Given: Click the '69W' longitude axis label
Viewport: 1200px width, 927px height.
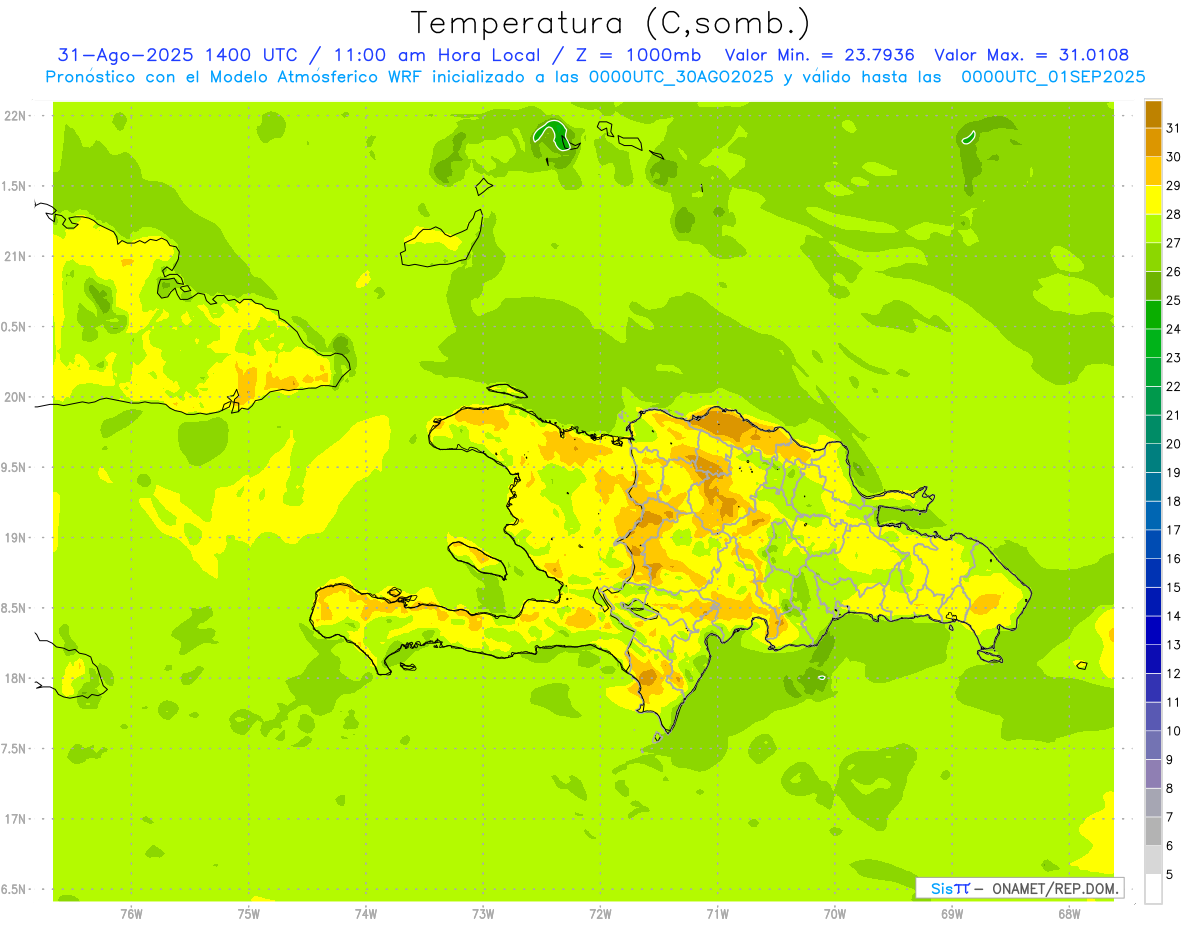Looking at the screenshot, I should pos(952,914).
